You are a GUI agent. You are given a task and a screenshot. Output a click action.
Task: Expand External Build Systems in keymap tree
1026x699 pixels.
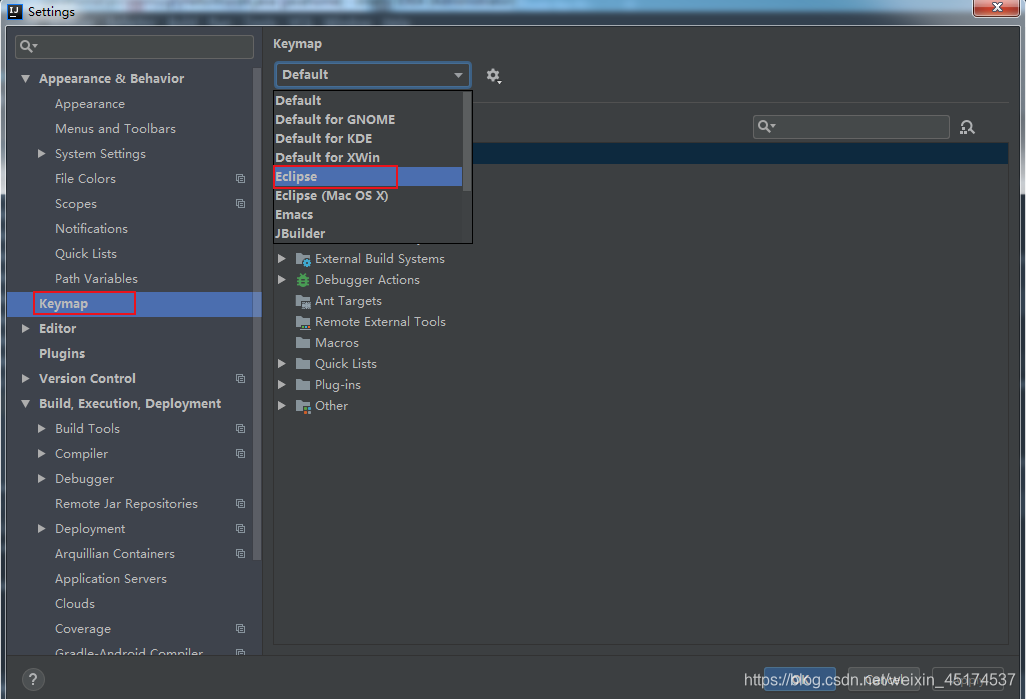[282, 259]
